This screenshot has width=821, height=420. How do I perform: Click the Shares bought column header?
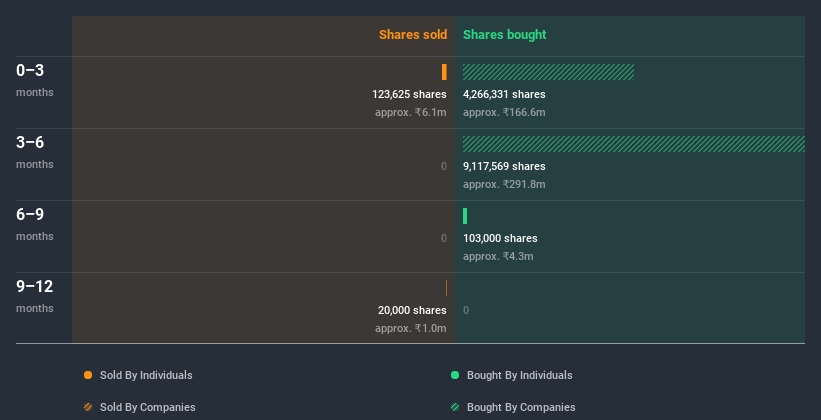click(505, 35)
